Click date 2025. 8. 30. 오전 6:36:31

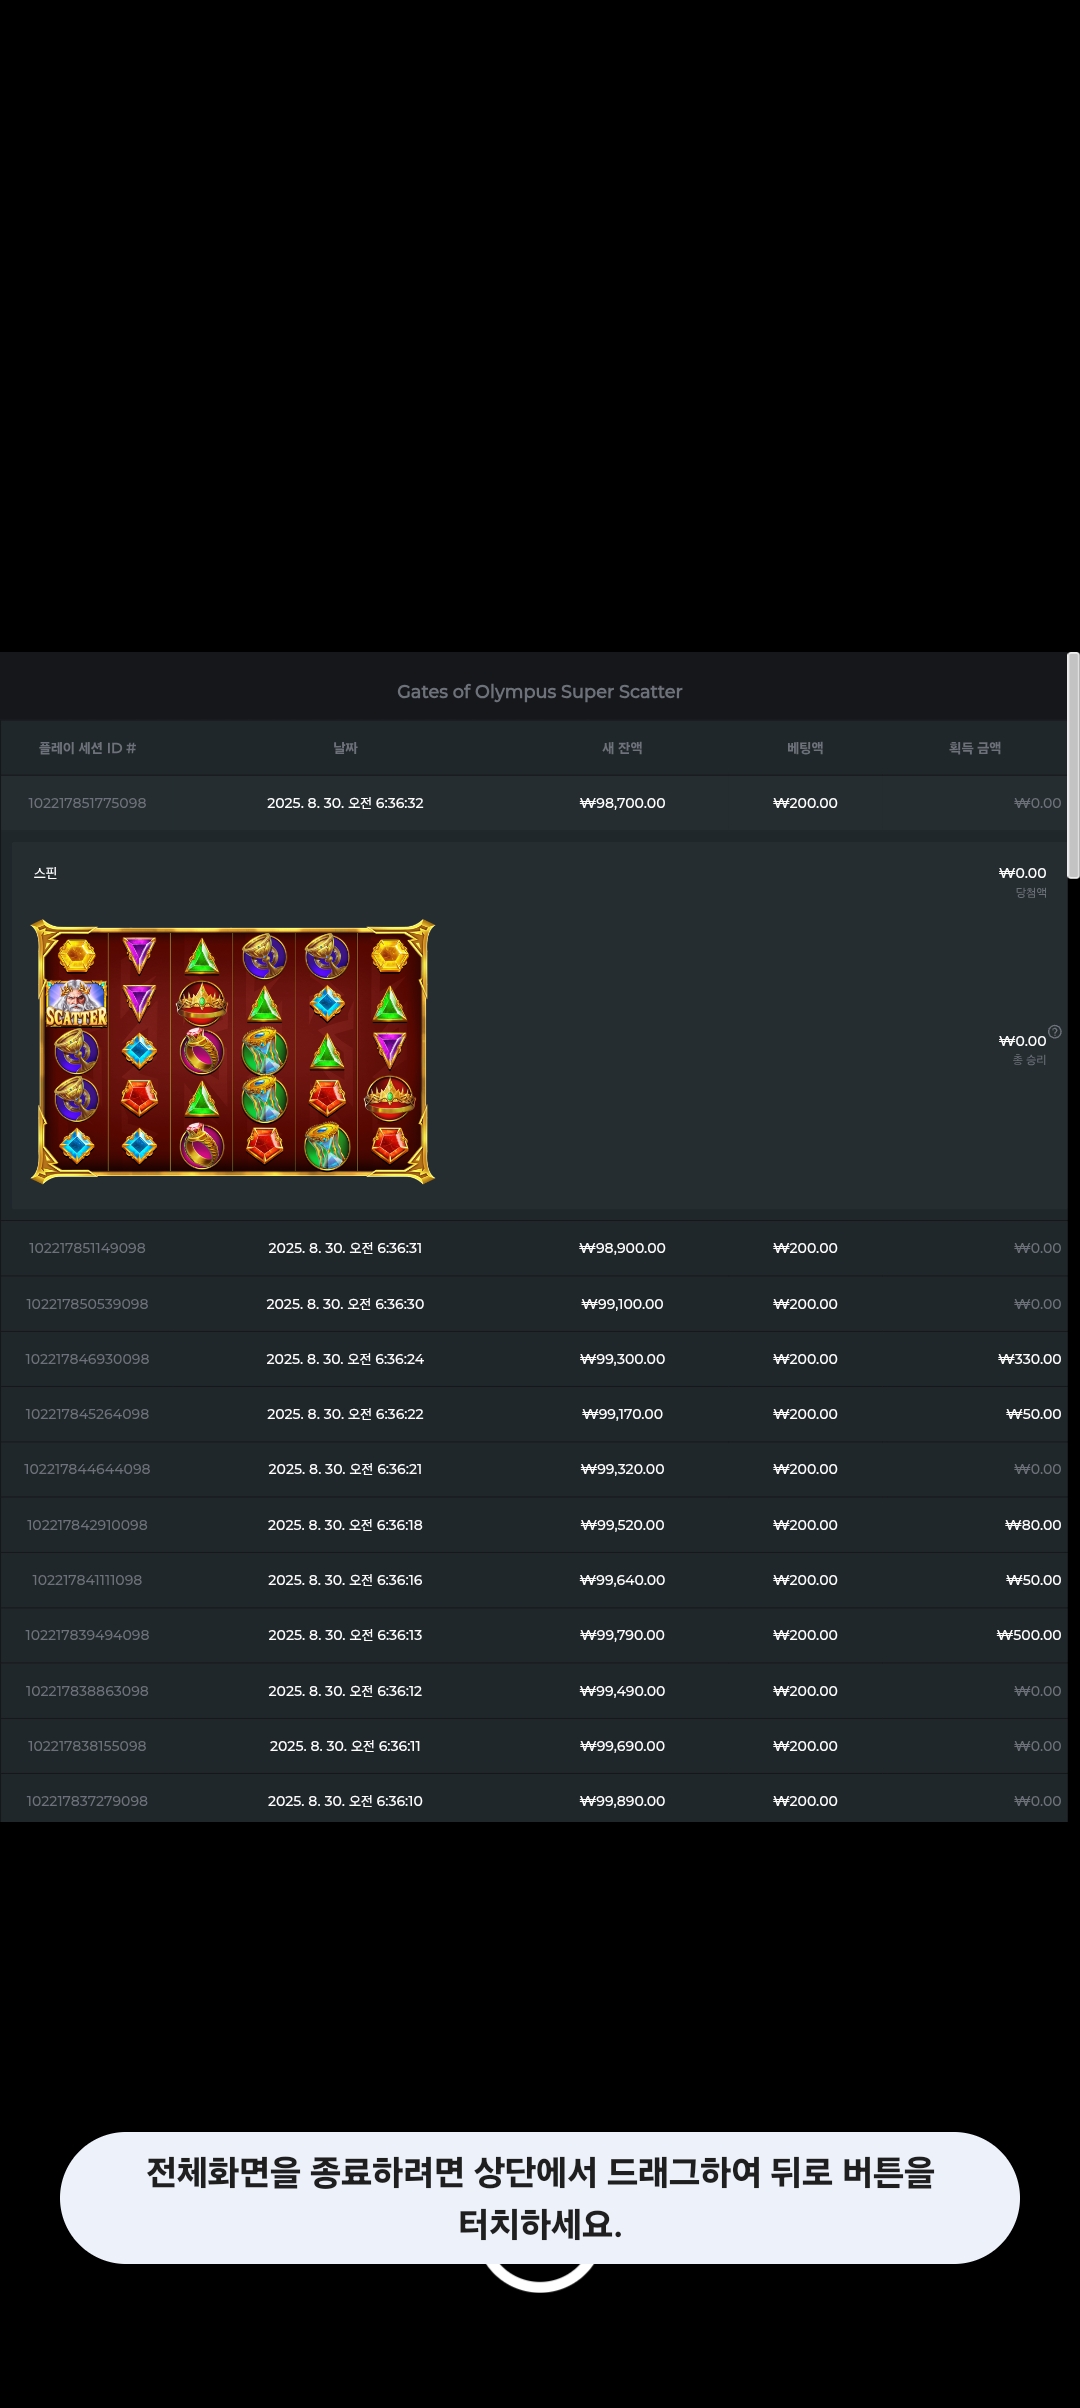345,1248
